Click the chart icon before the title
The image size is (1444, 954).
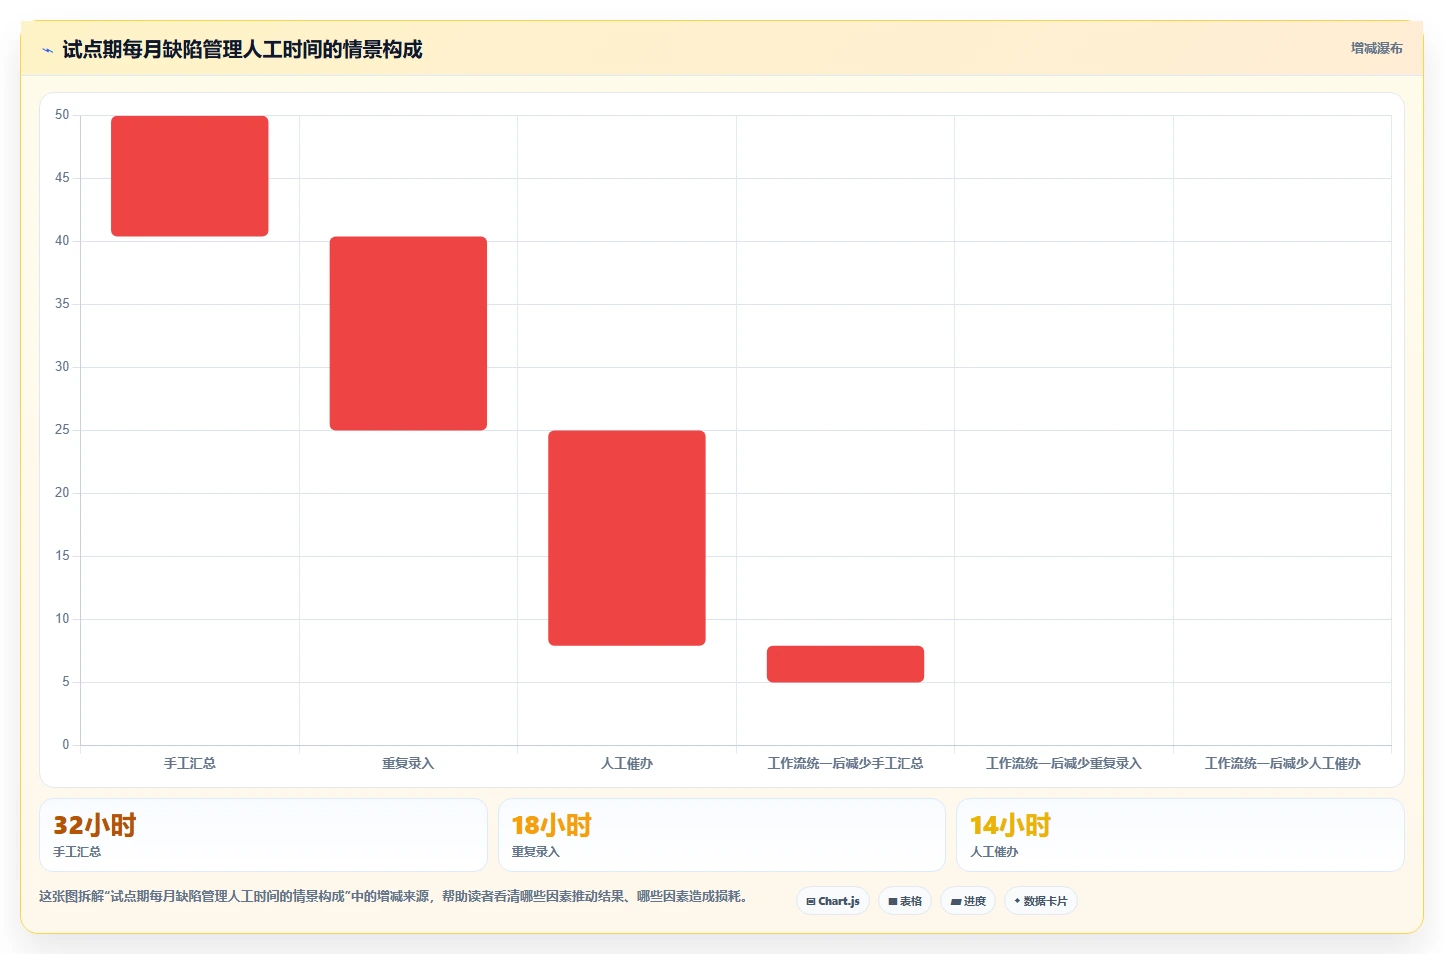click(x=47, y=50)
